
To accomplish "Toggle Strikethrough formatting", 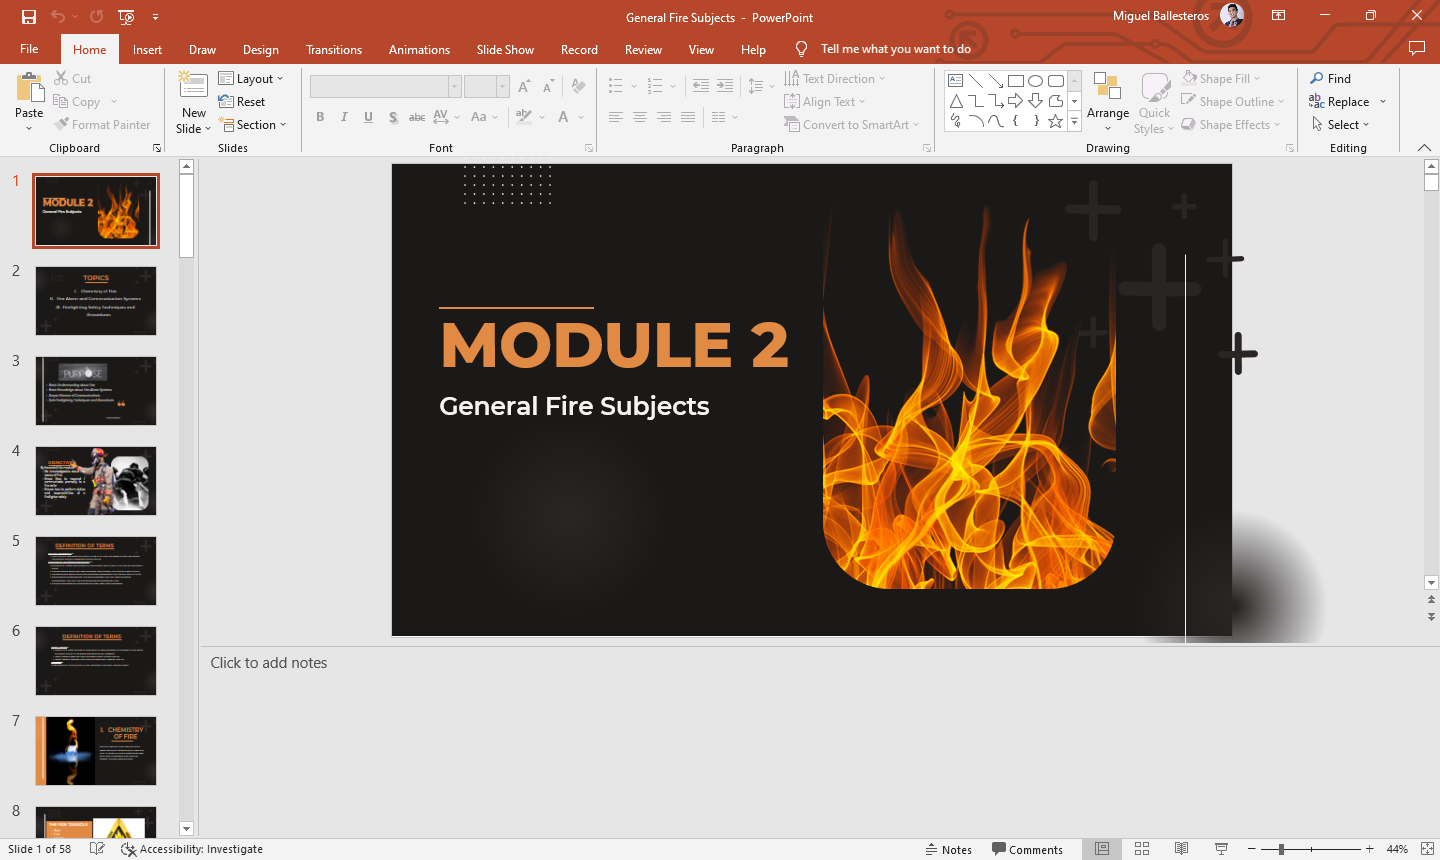I will tap(417, 117).
